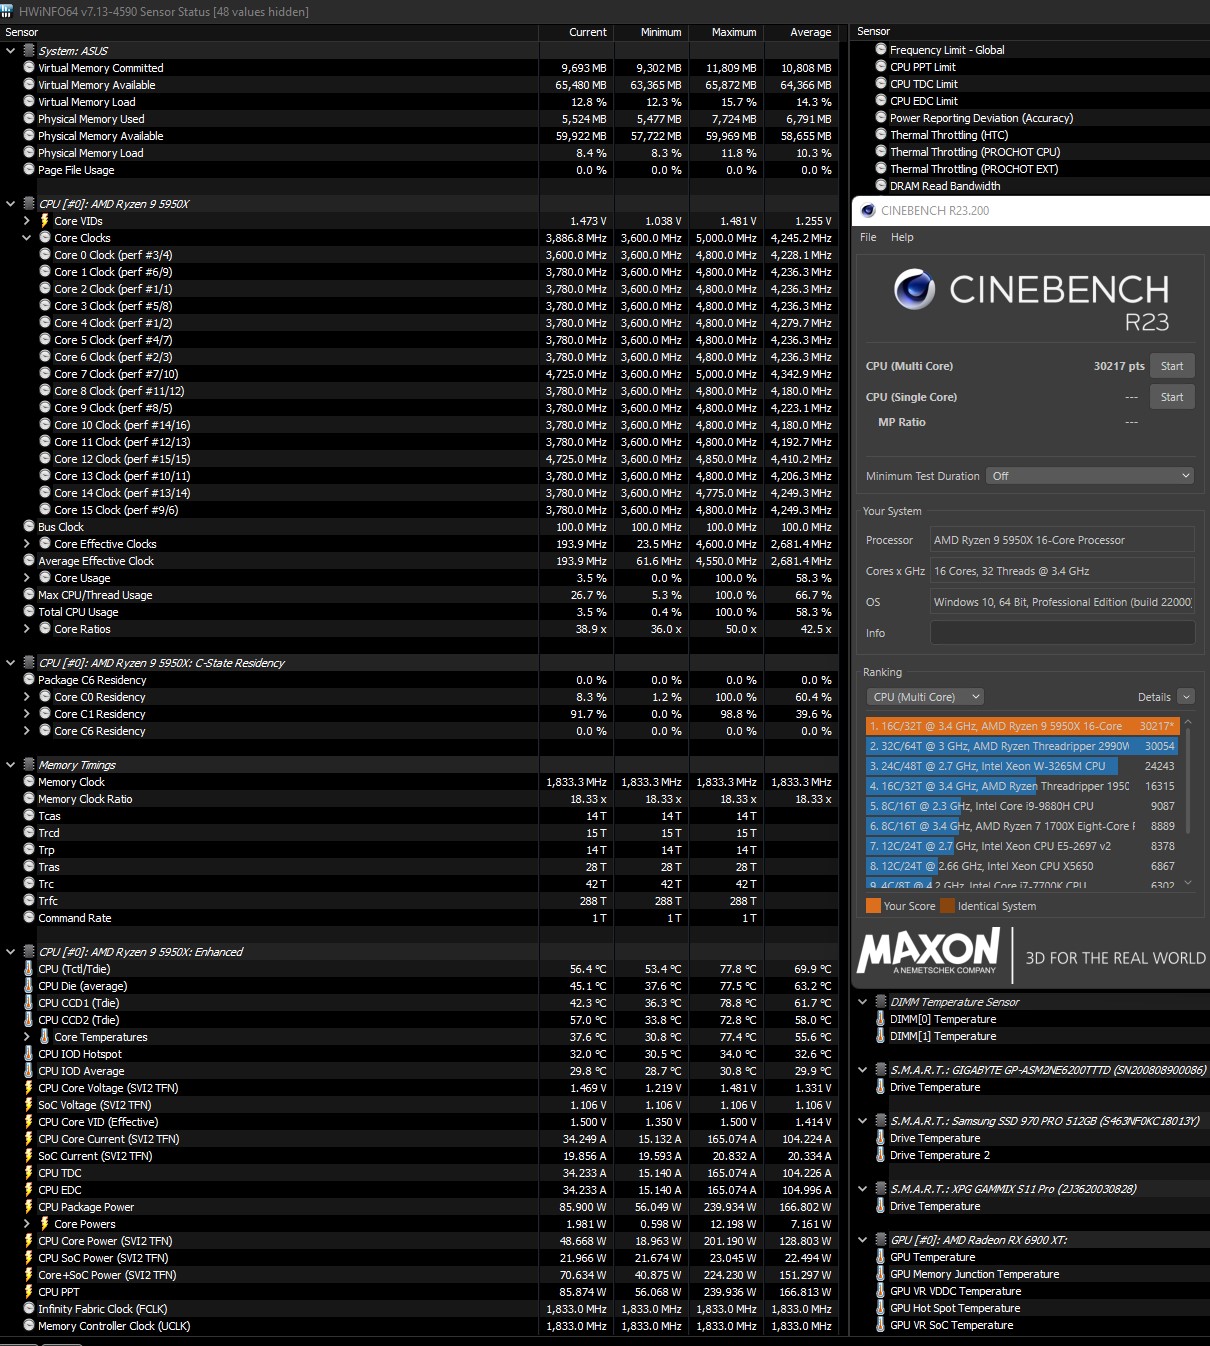Image resolution: width=1210 pixels, height=1346 pixels.
Task: Click the lightning icon for SoC Voltage (SVI2 TFN)
Action: [x=29, y=1104]
